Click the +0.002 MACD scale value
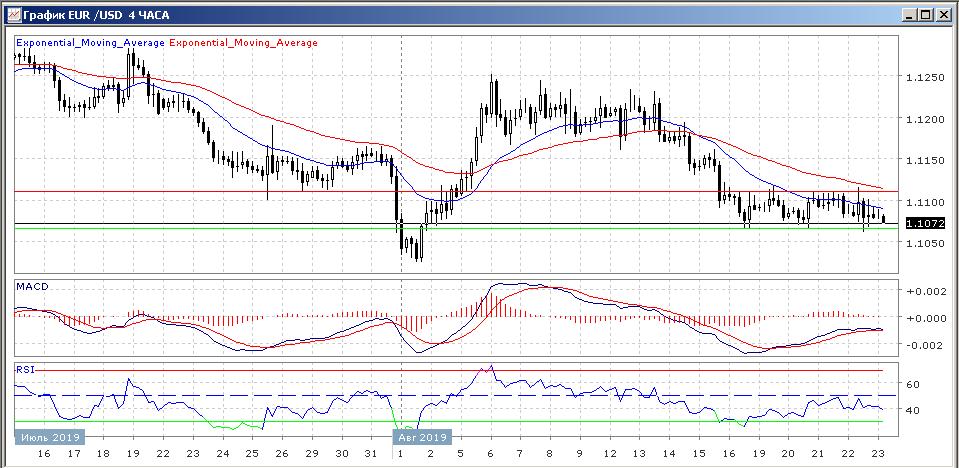Screen dimensions: 959x468 tap(925, 291)
